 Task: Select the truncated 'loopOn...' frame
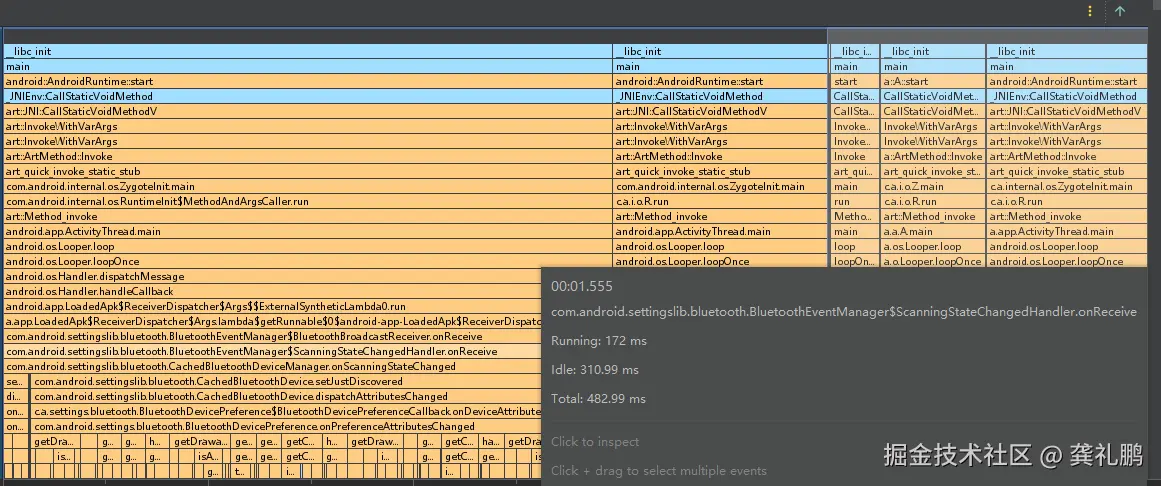point(855,262)
